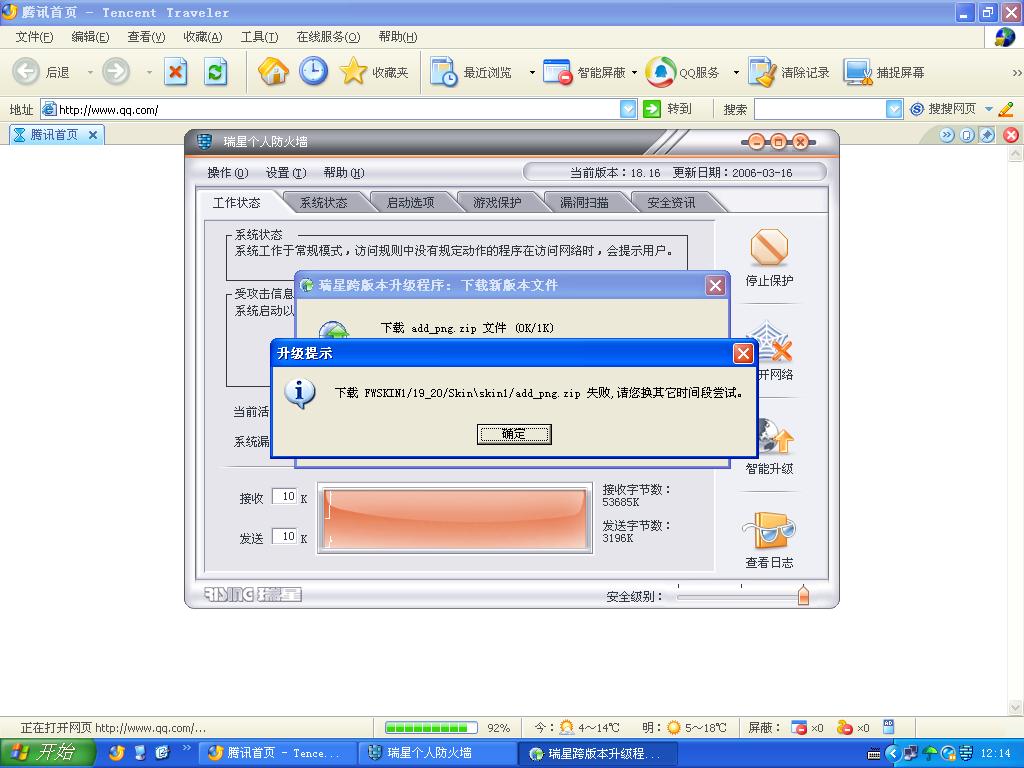Expand back history dropdown arrow
The width and height of the screenshot is (1024, 768).
pyautogui.click(x=90, y=72)
